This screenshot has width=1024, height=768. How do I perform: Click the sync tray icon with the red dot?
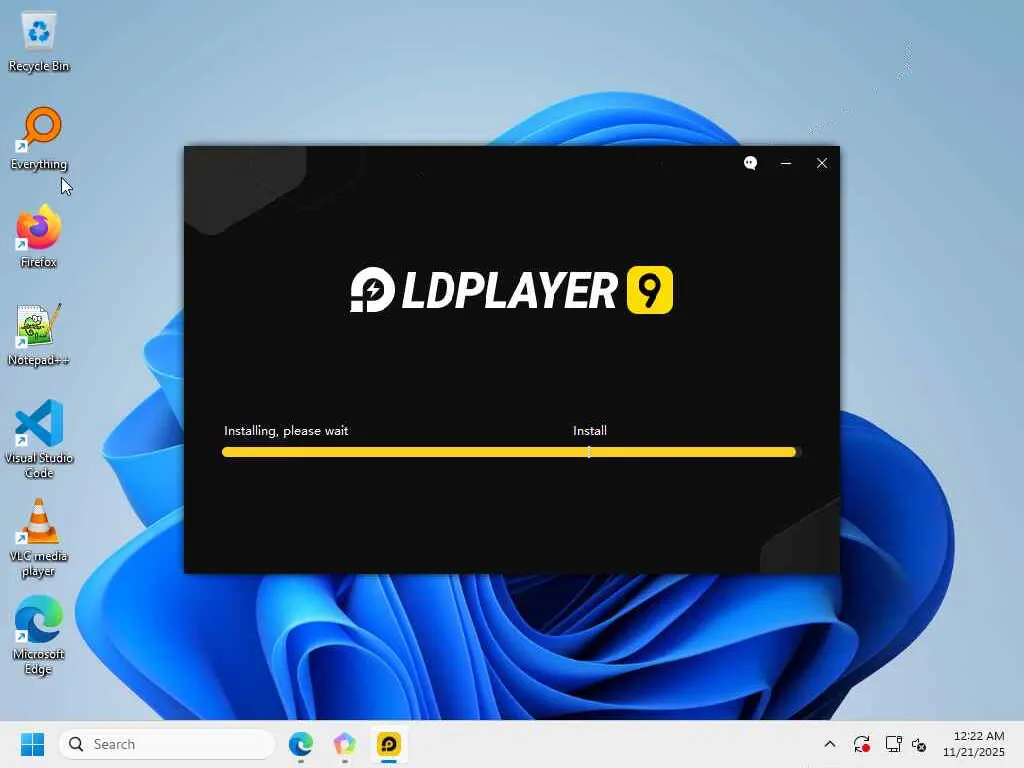[x=861, y=744]
